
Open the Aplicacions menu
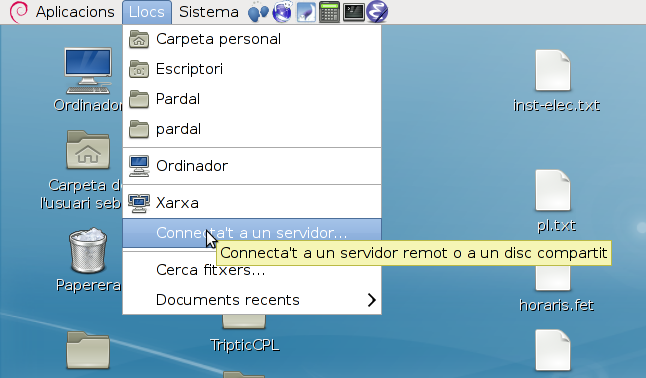click(x=75, y=12)
